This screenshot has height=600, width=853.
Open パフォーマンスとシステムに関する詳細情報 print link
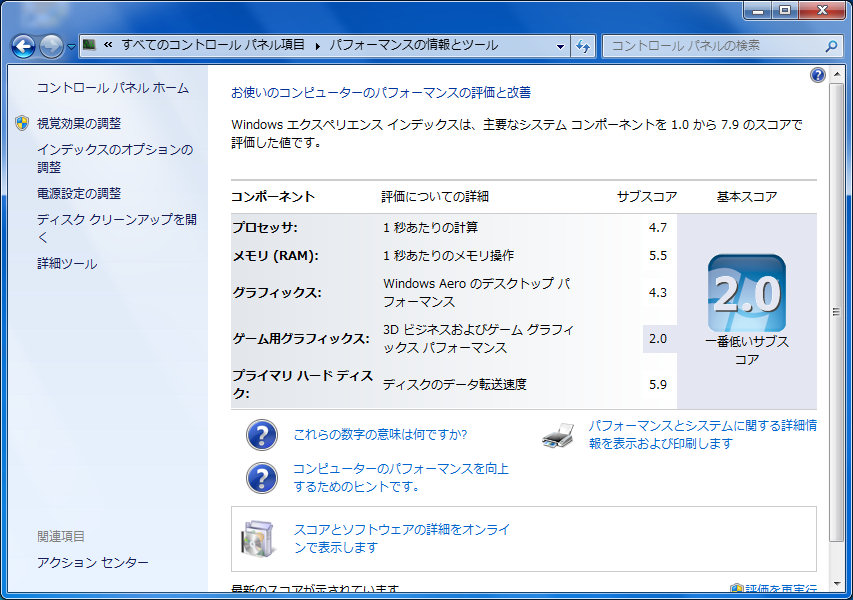click(x=702, y=434)
